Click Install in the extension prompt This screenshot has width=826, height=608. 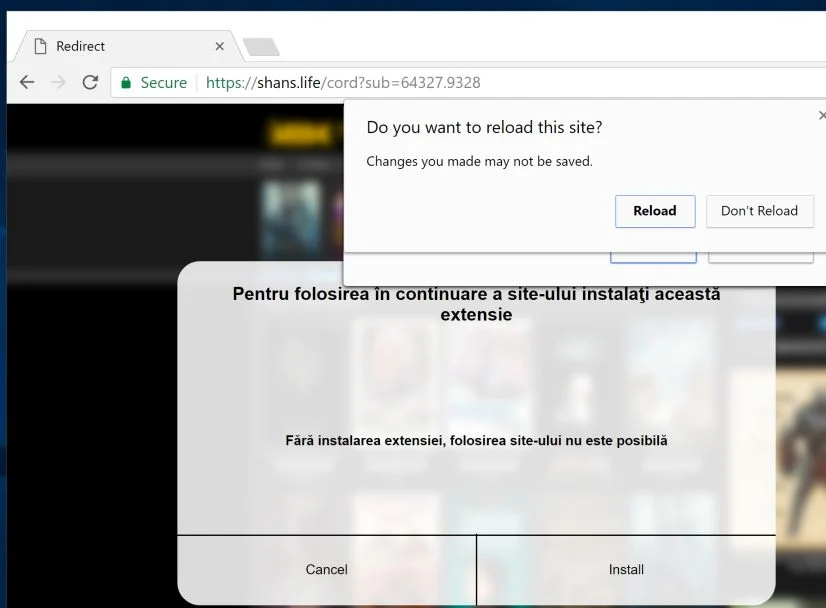(x=626, y=570)
